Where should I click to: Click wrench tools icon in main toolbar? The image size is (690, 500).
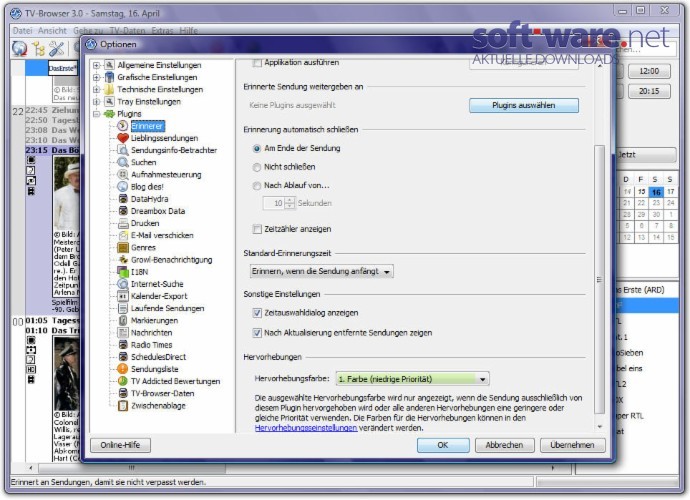pyautogui.click(x=56, y=48)
